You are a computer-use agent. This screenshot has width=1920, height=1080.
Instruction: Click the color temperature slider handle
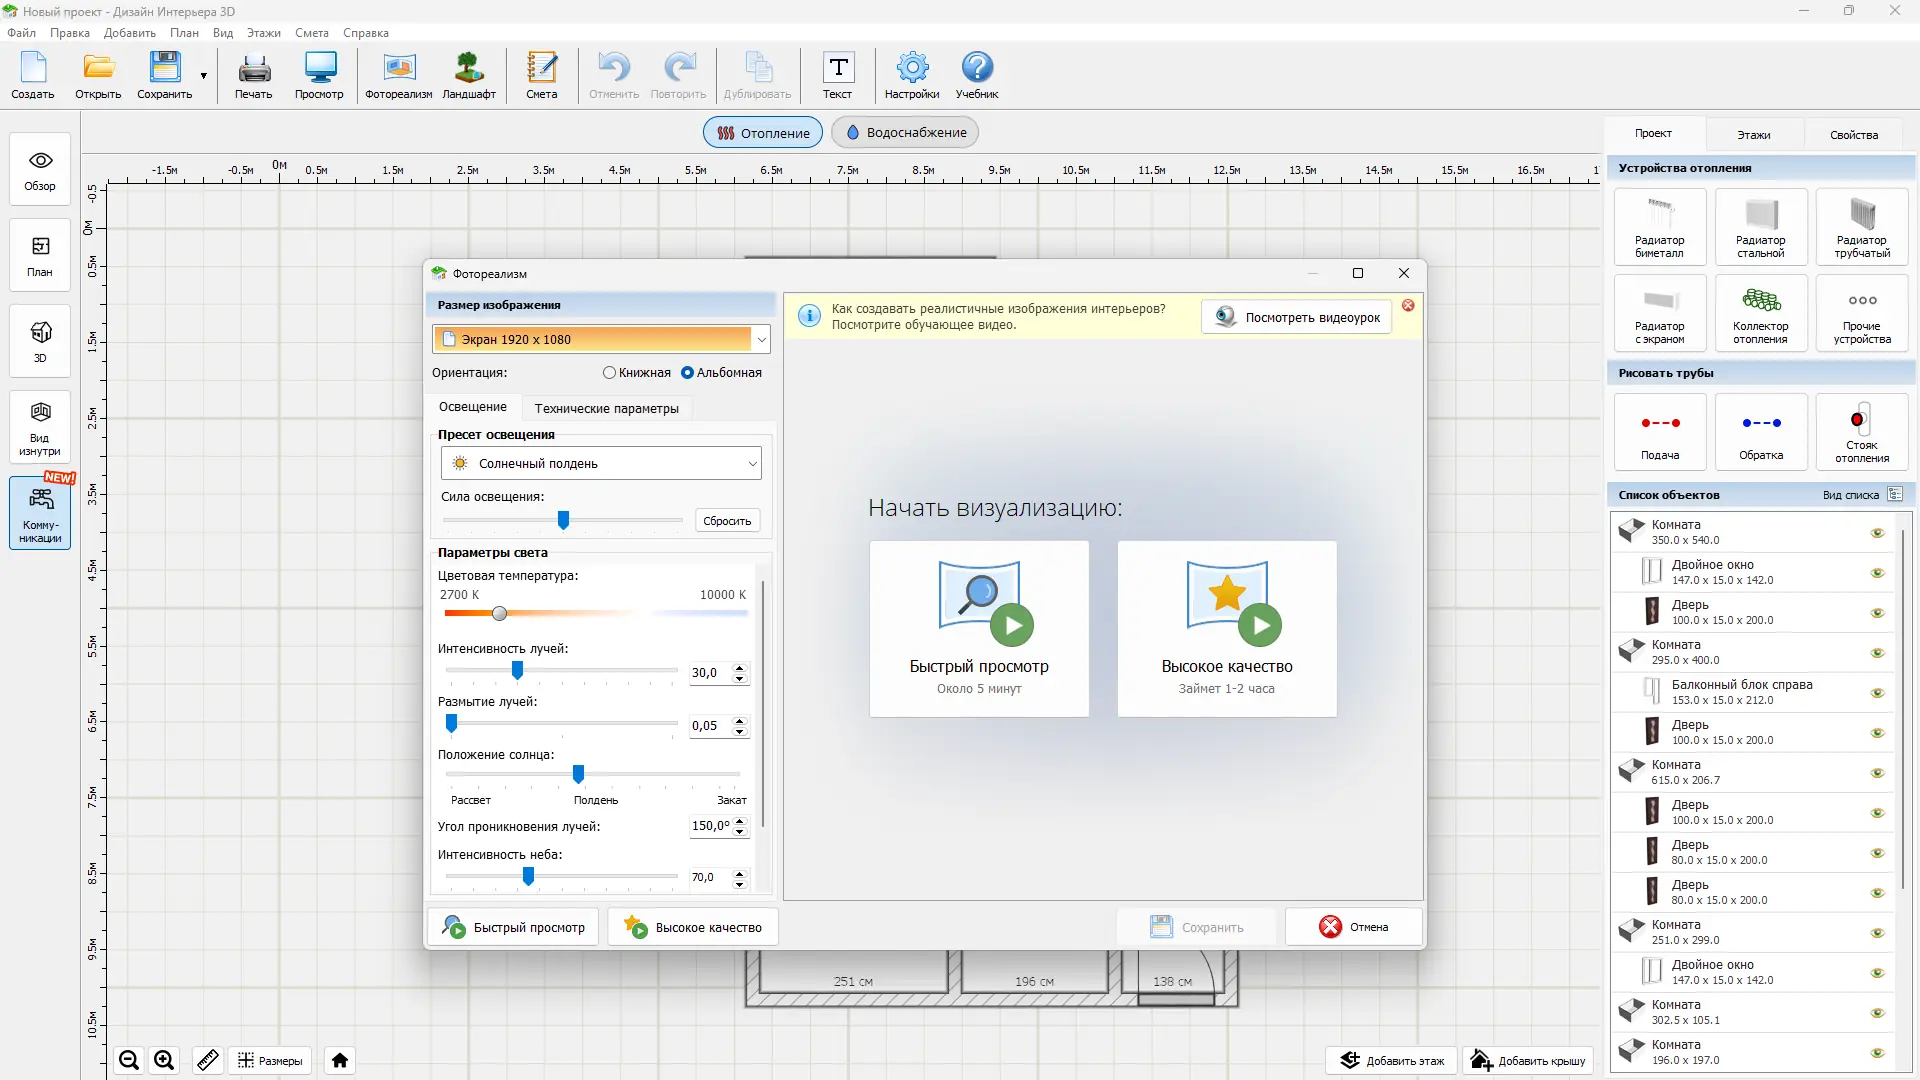tap(500, 614)
